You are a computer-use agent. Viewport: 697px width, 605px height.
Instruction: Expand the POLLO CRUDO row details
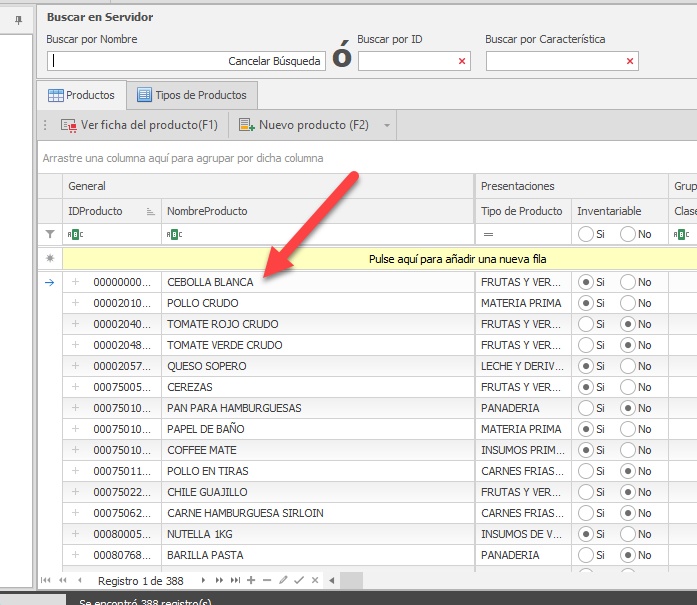[x=76, y=302]
